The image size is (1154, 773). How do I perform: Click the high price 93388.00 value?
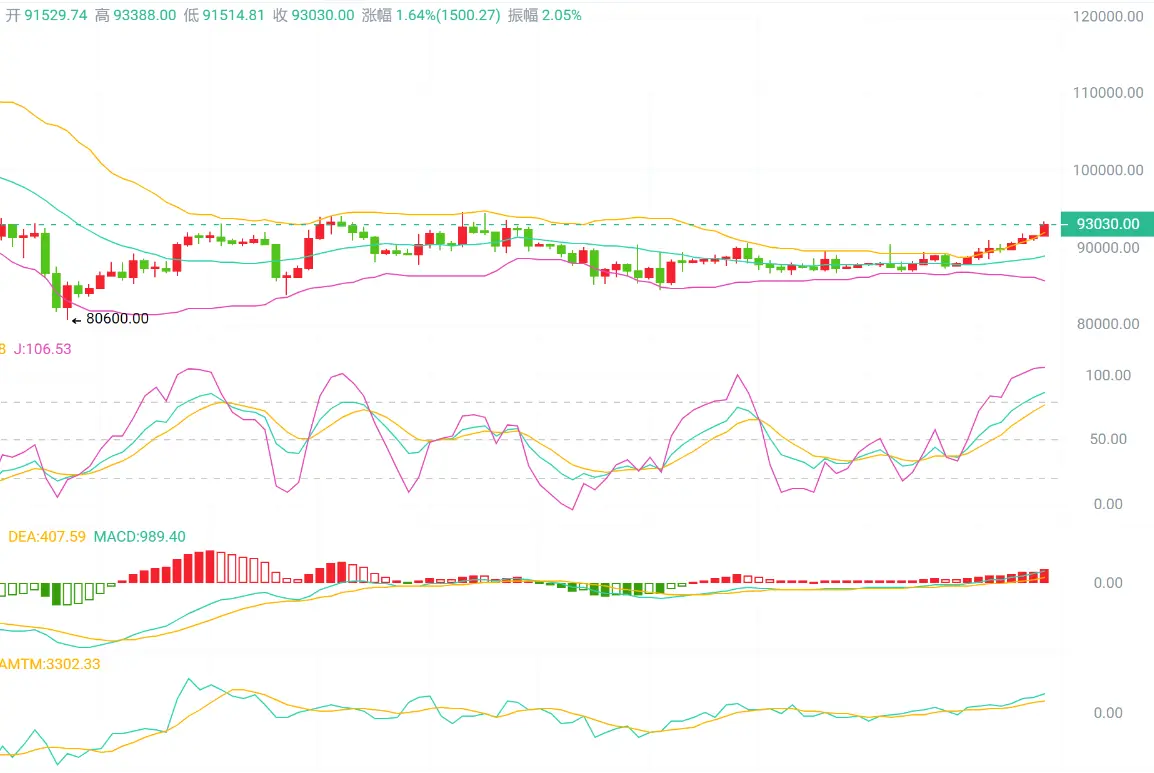tap(144, 15)
